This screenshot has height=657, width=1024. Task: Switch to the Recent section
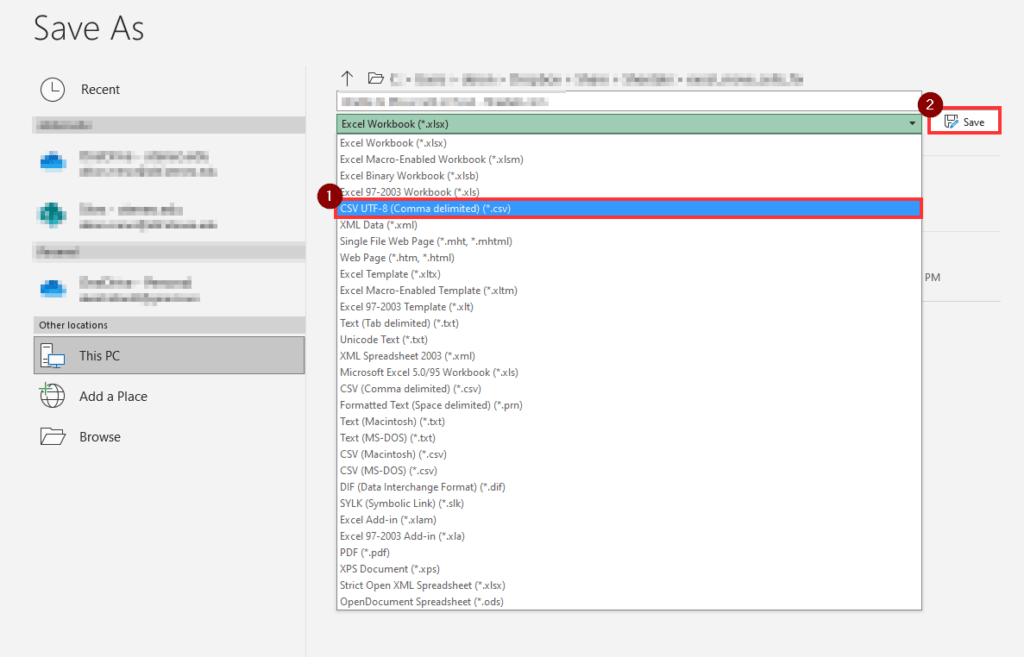(x=99, y=89)
